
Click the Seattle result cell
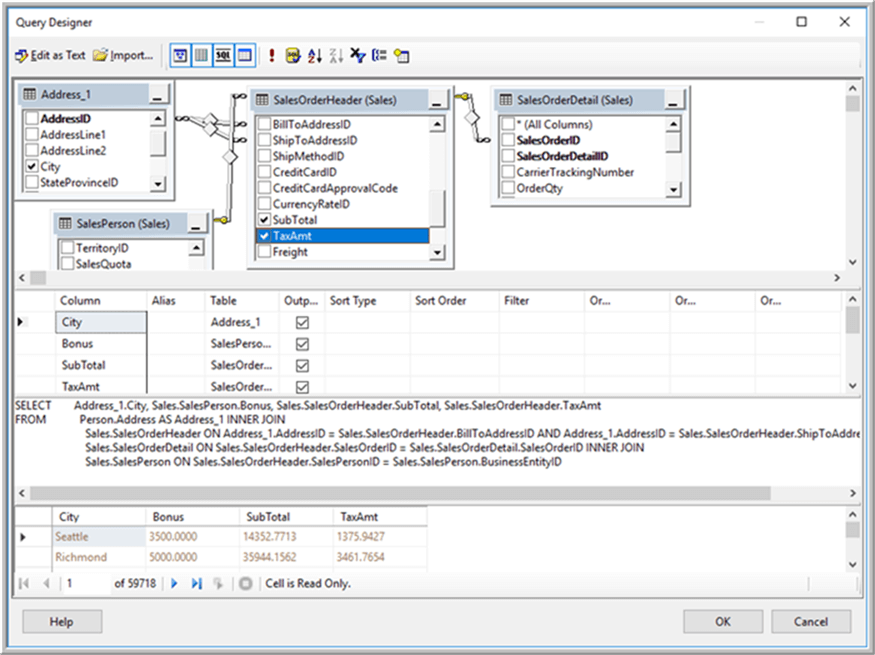click(x=99, y=537)
